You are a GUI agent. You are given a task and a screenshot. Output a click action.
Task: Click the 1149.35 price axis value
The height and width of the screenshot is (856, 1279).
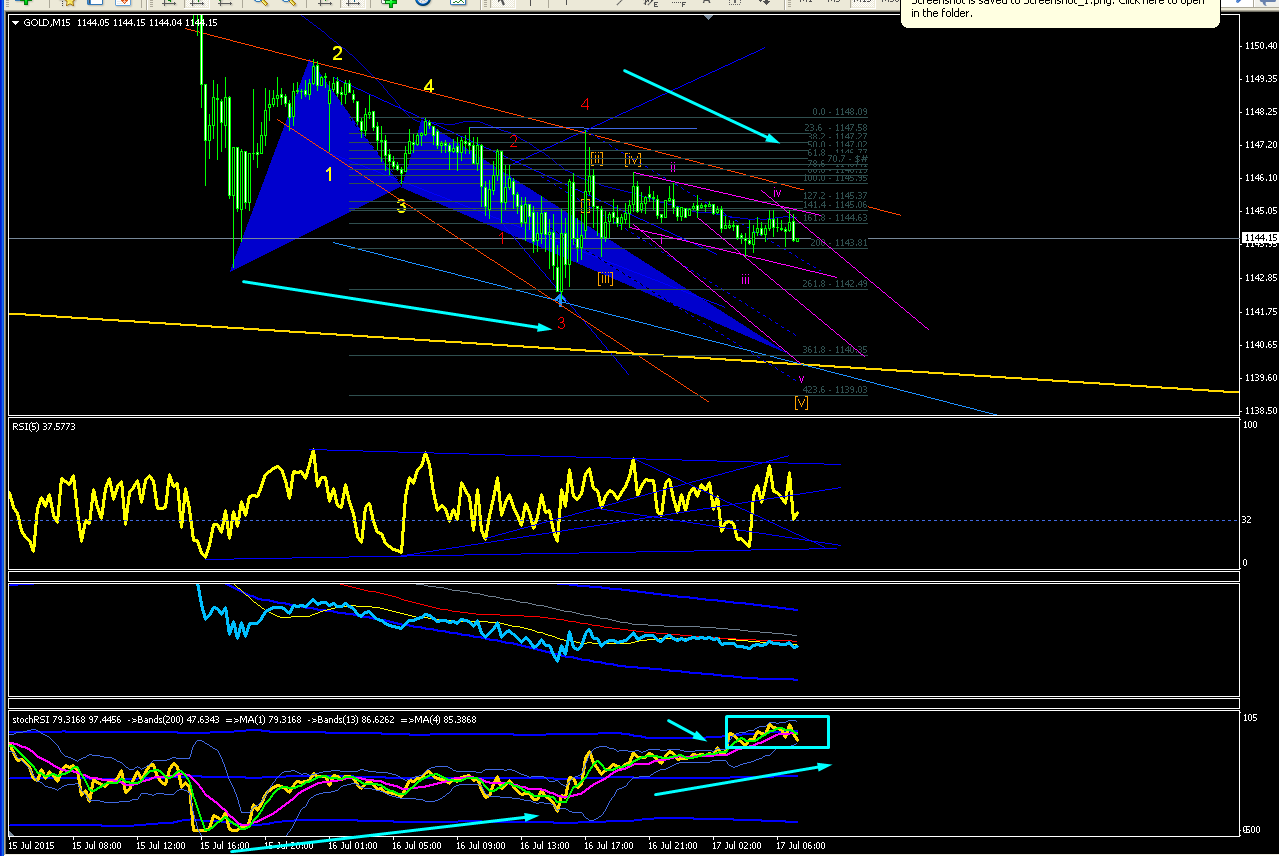point(1259,79)
